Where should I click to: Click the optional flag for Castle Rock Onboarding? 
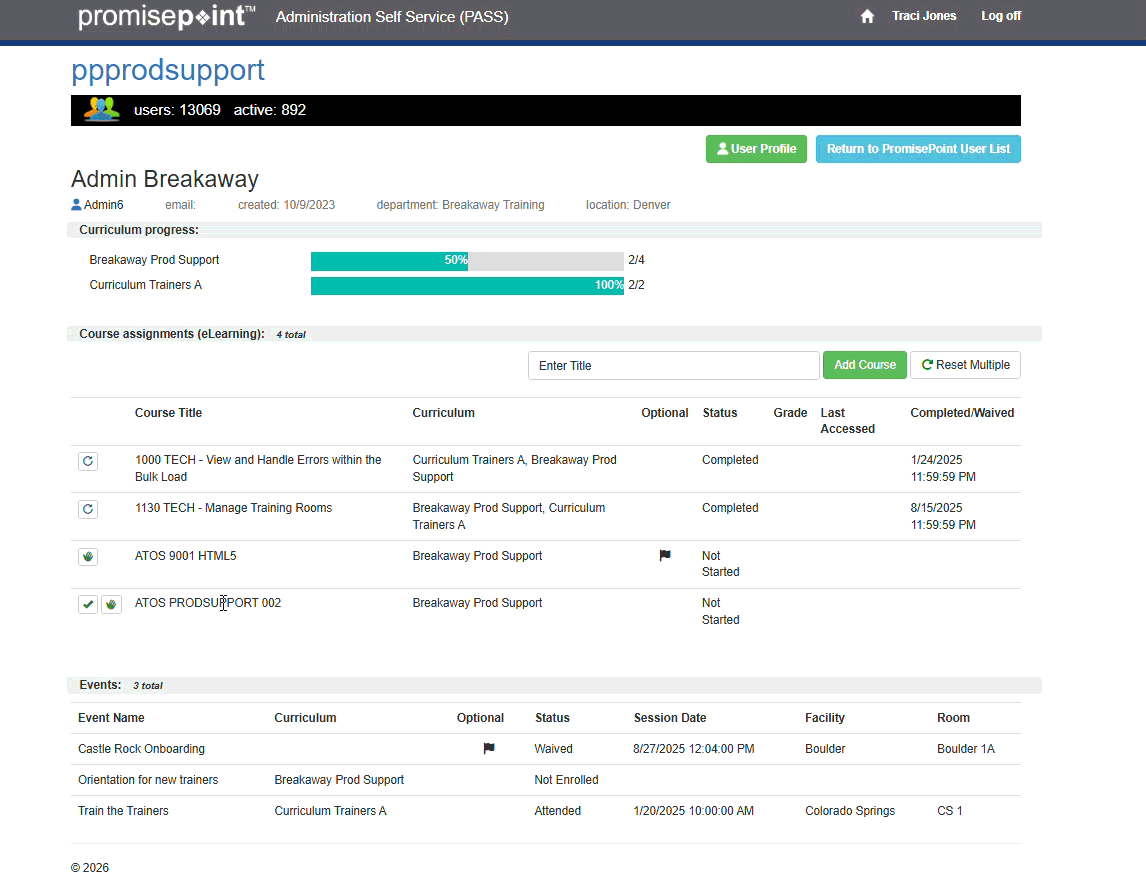(489, 748)
